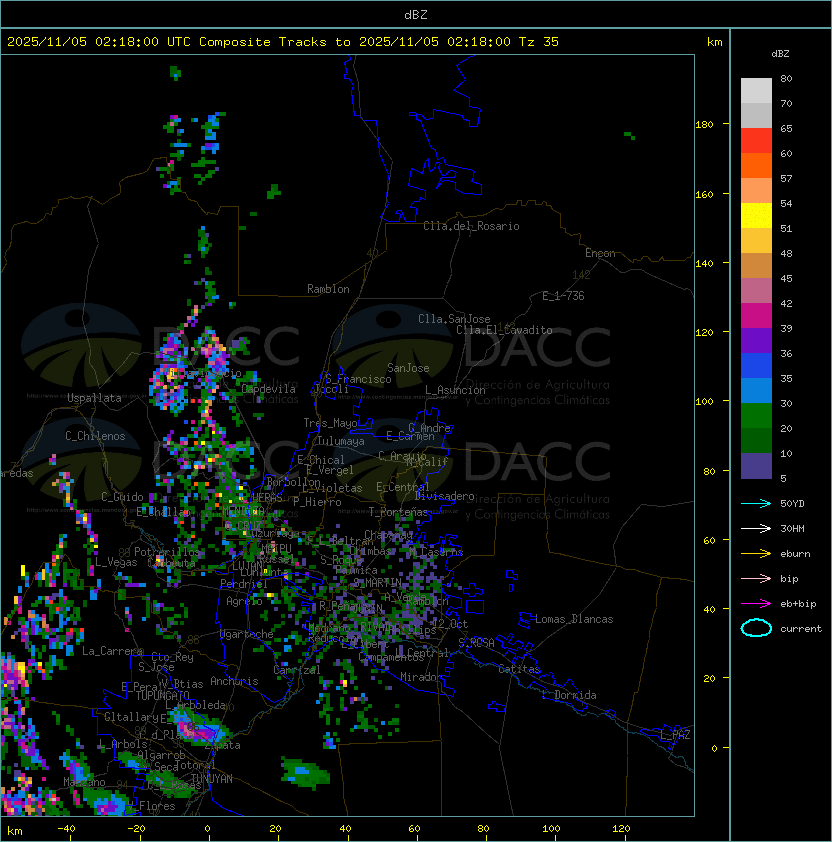Click the 'E_1-736' map label
The height and width of the screenshot is (842, 832).
click(x=563, y=296)
